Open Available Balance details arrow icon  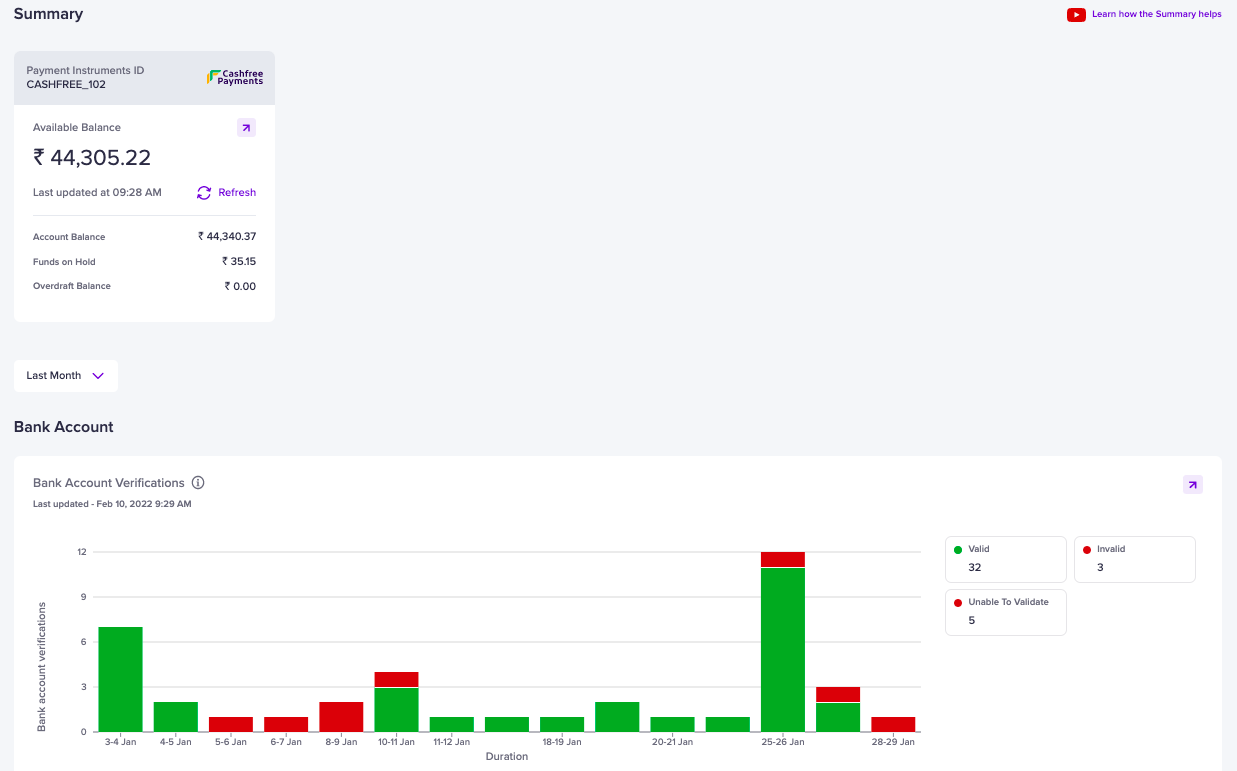[246, 128]
